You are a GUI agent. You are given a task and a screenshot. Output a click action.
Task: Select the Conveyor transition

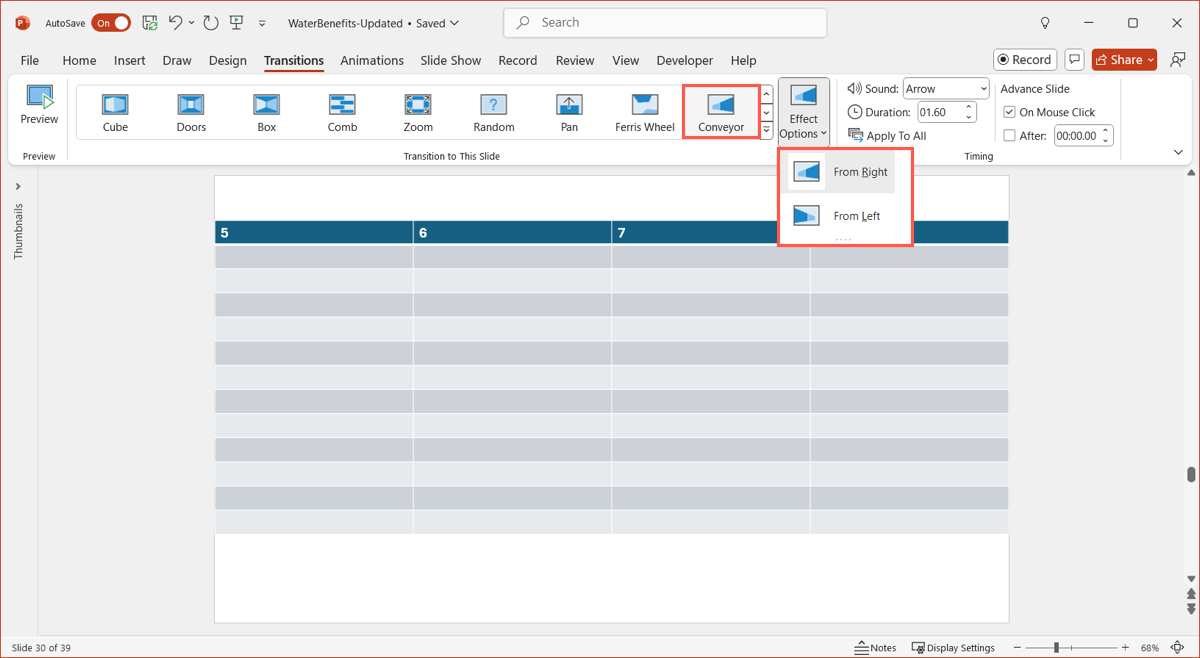tap(721, 112)
